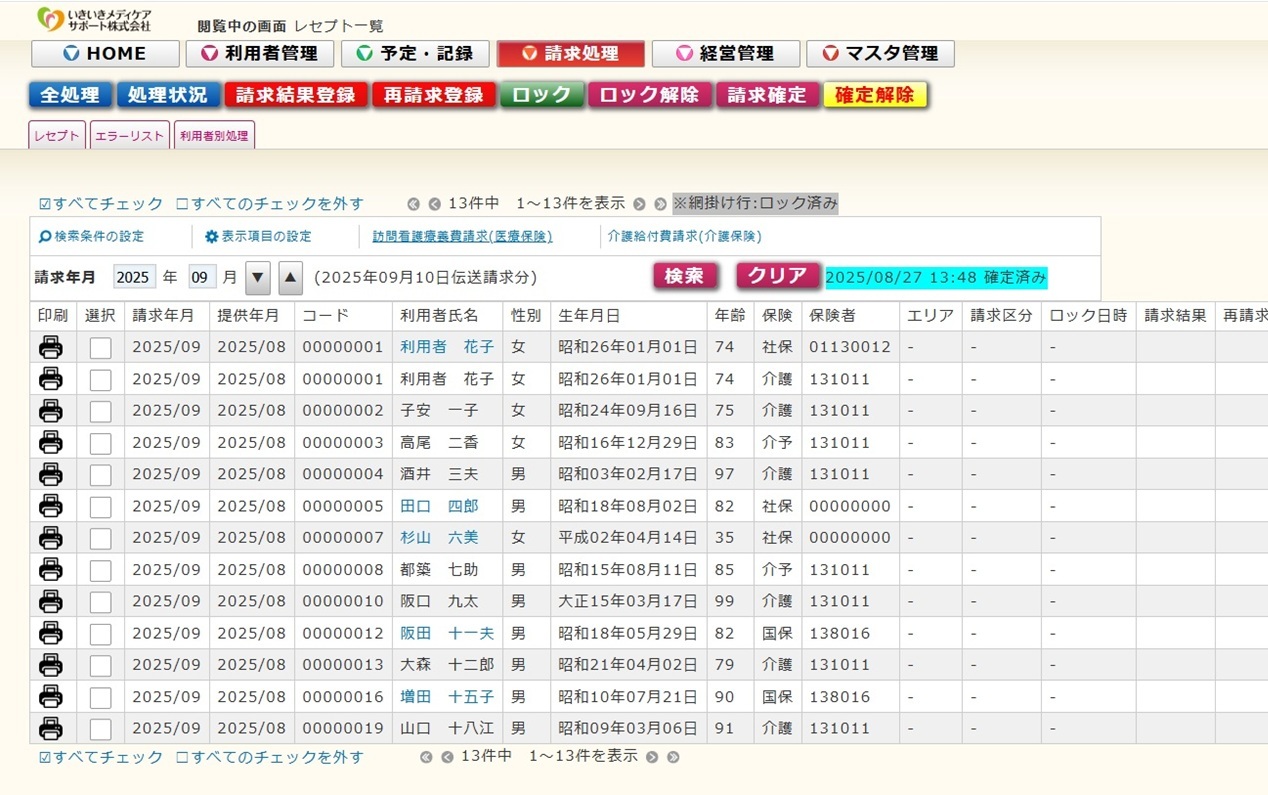This screenshot has height=795, width=1268.
Task: Open 表示項目の設定 gear icon
Action: point(211,237)
